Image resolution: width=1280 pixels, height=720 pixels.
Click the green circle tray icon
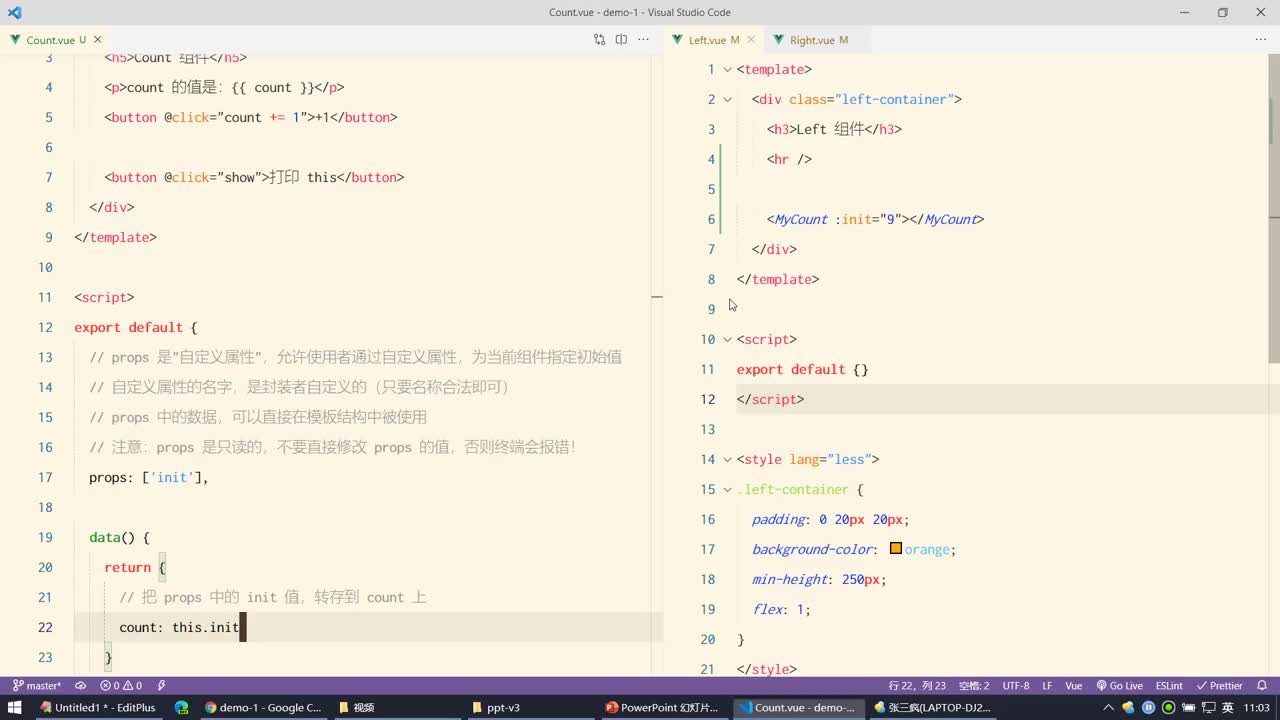tap(1168, 707)
